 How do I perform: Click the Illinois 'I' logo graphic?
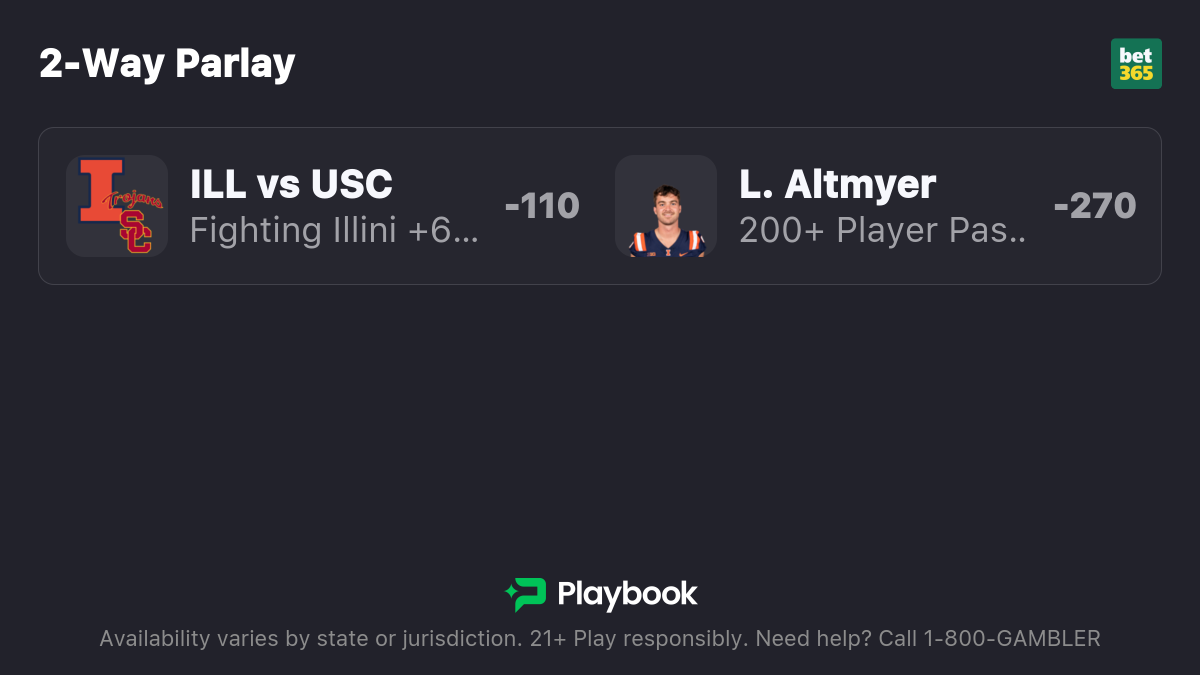(101, 190)
